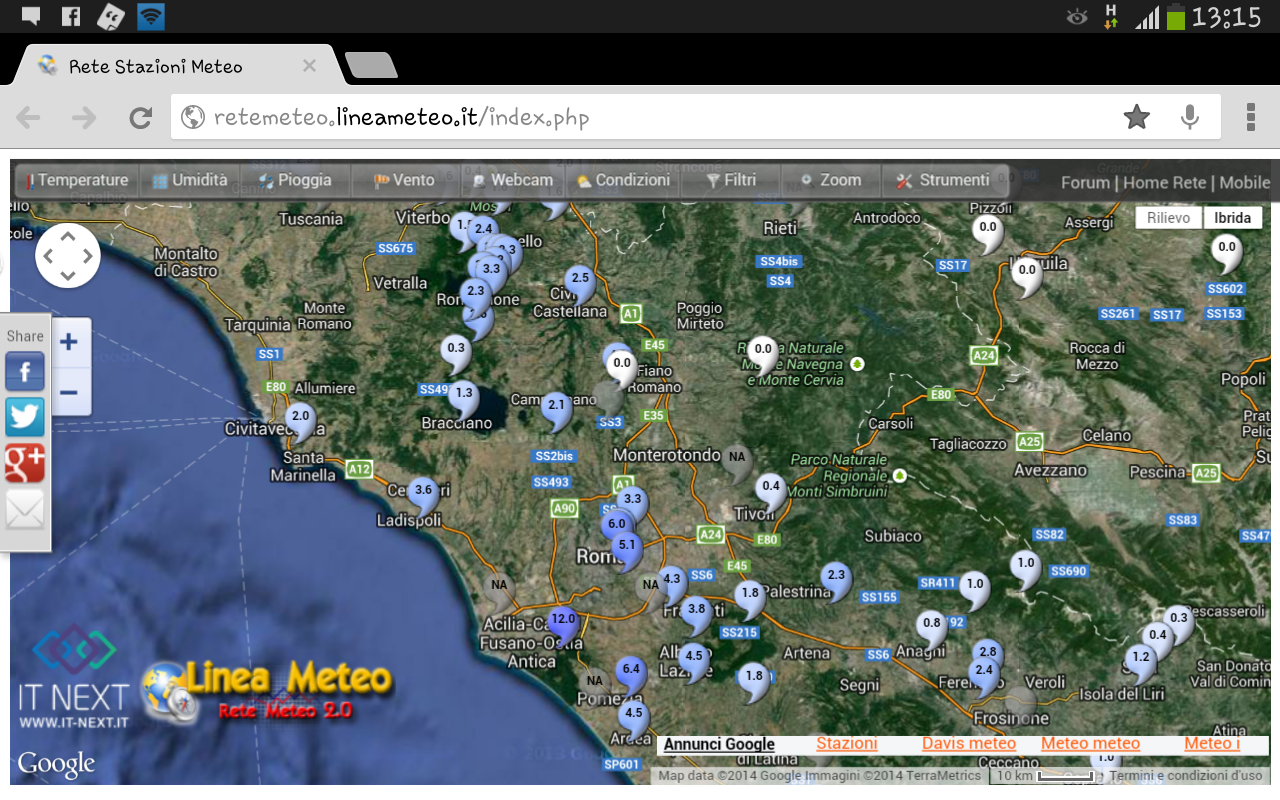Zoom out the map with minus button
1280x800 pixels.
pos(69,392)
